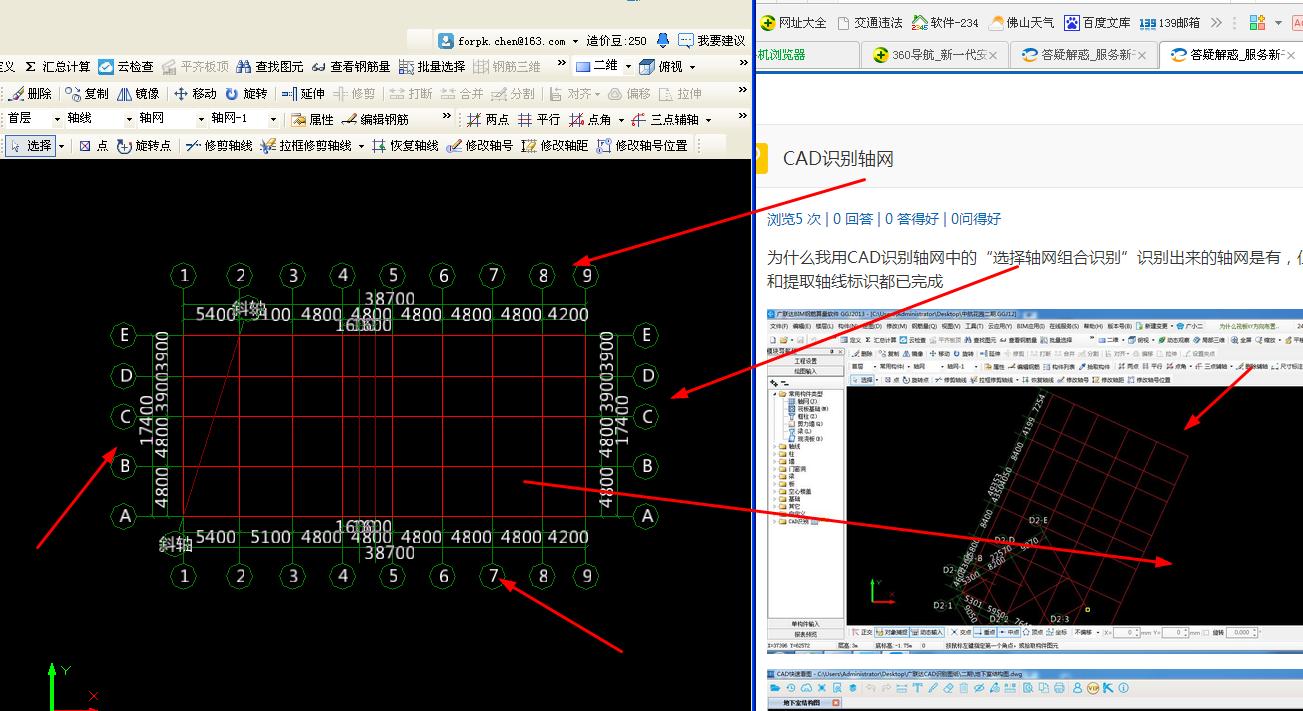This screenshot has height=711, width=1303.
Task: Open the 属性 properties panel
Action: 312,119
